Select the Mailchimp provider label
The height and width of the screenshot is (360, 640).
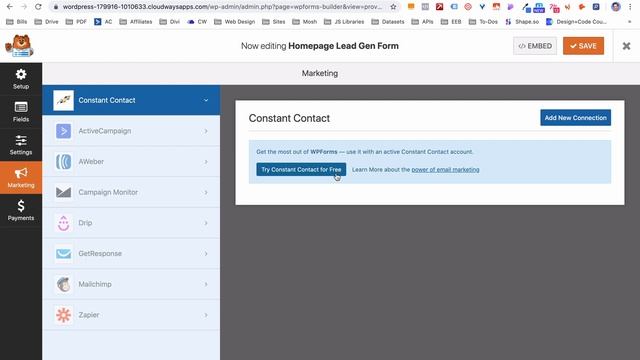click(x=95, y=284)
